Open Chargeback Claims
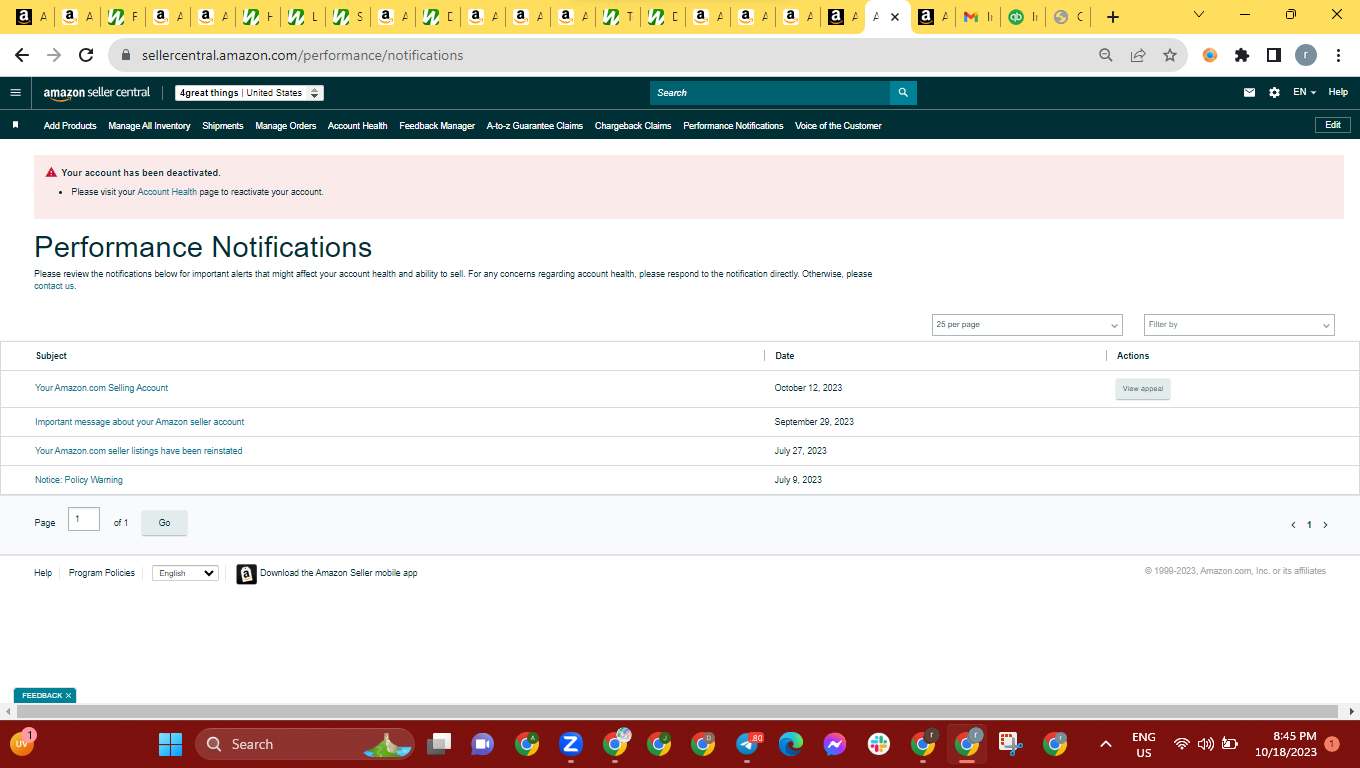This screenshot has width=1360, height=768. click(633, 126)
